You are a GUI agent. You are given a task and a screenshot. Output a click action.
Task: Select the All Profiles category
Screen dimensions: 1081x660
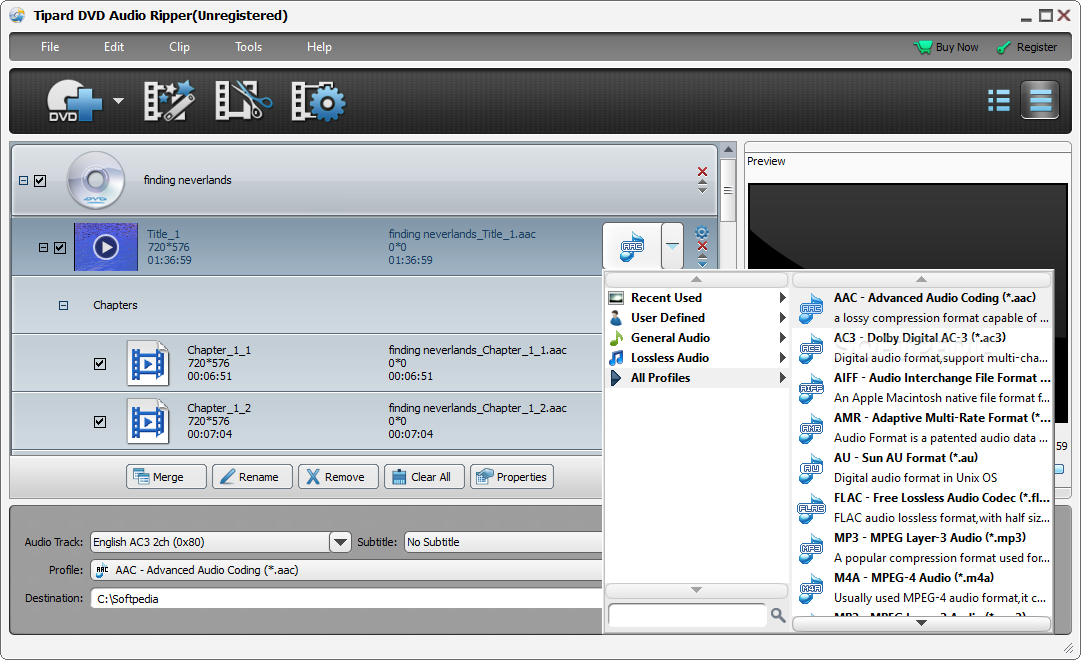pyautogui.click(x=697, y=378)
